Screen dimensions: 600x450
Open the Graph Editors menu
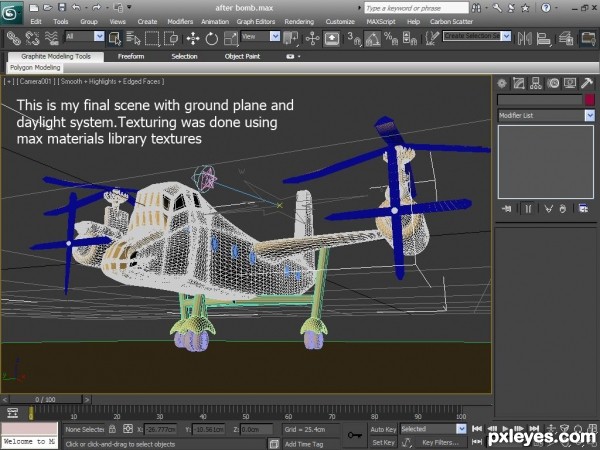[x=256, y=22]
